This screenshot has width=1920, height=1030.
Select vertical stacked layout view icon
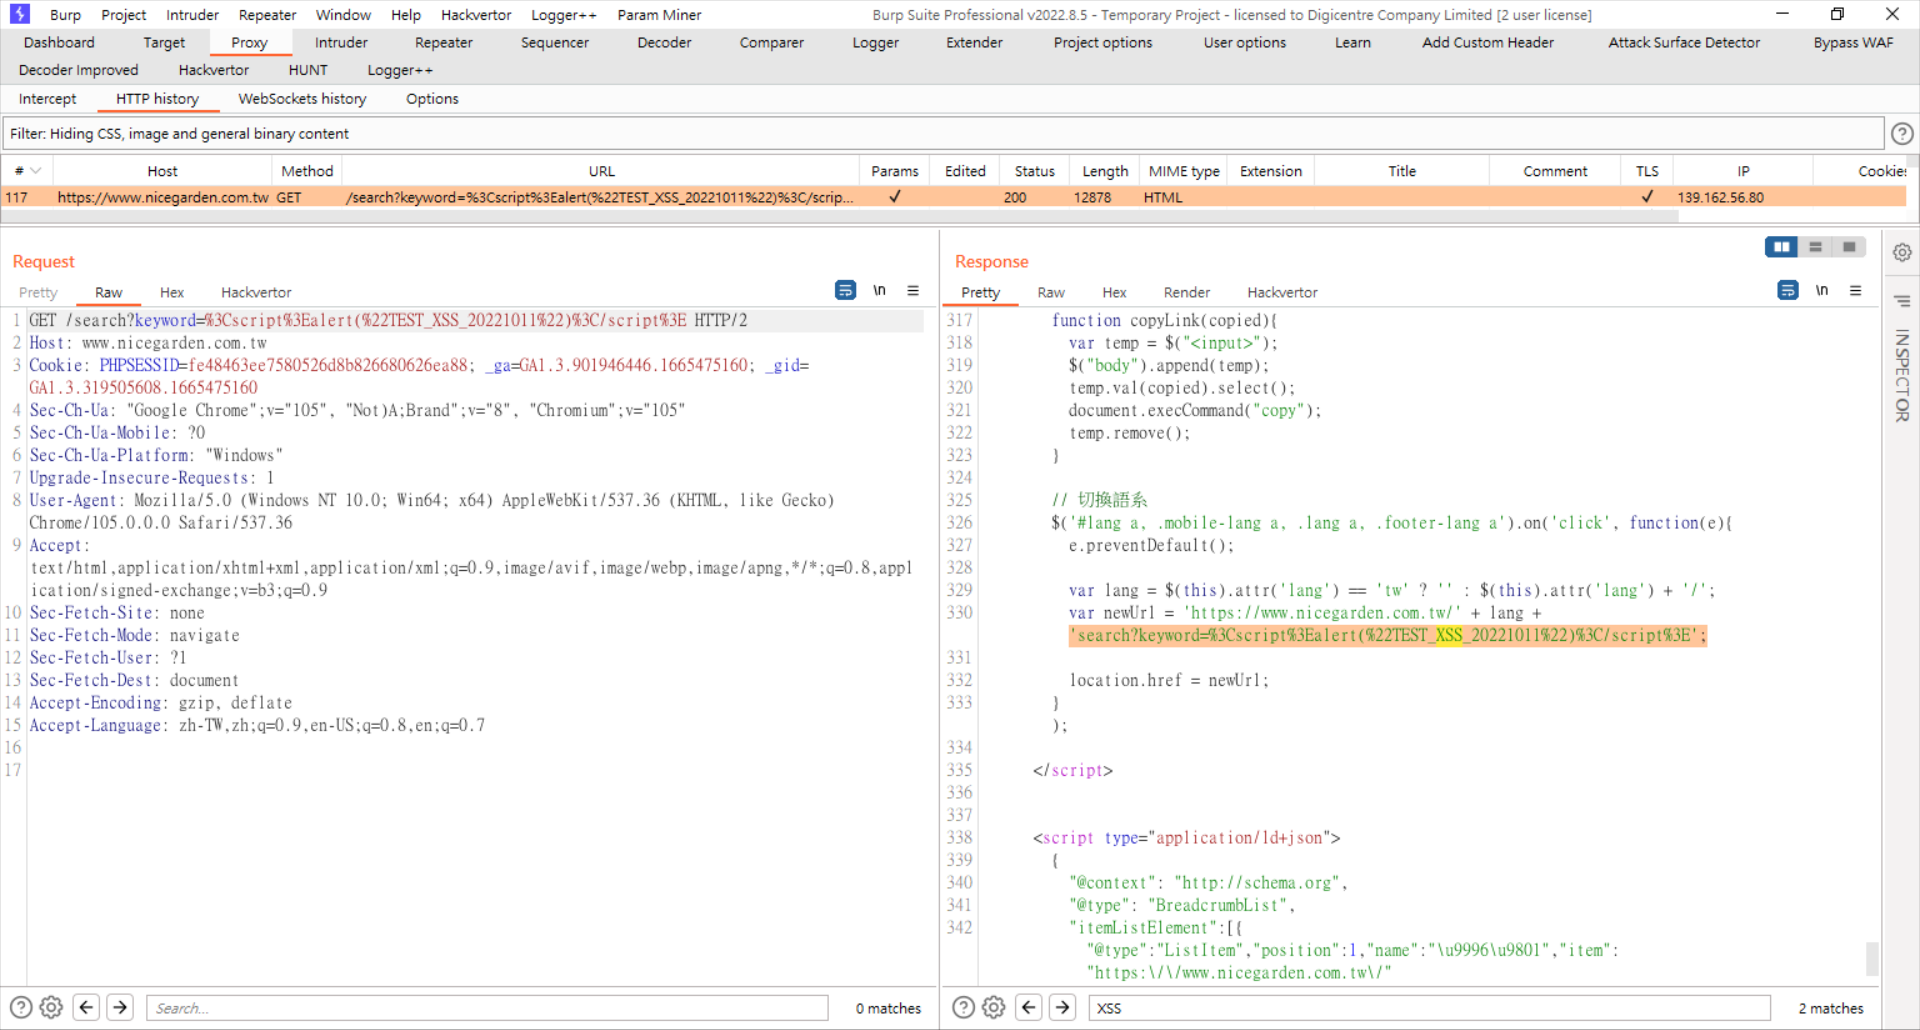(x=1816, y=247)
